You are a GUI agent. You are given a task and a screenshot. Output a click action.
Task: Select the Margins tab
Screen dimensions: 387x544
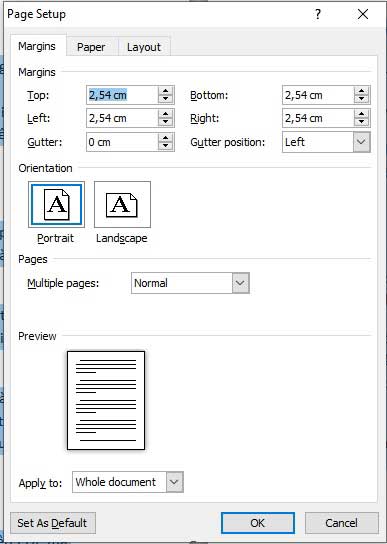(37, 46)
